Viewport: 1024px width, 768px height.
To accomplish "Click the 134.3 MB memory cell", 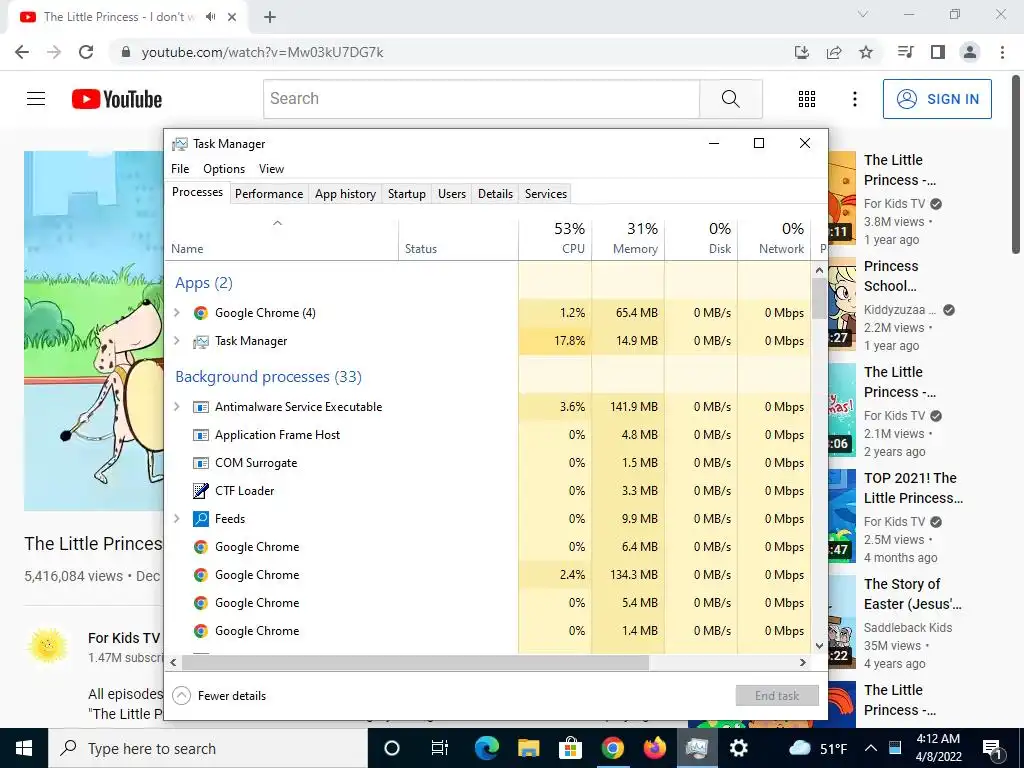I will [x=628, y=575].
